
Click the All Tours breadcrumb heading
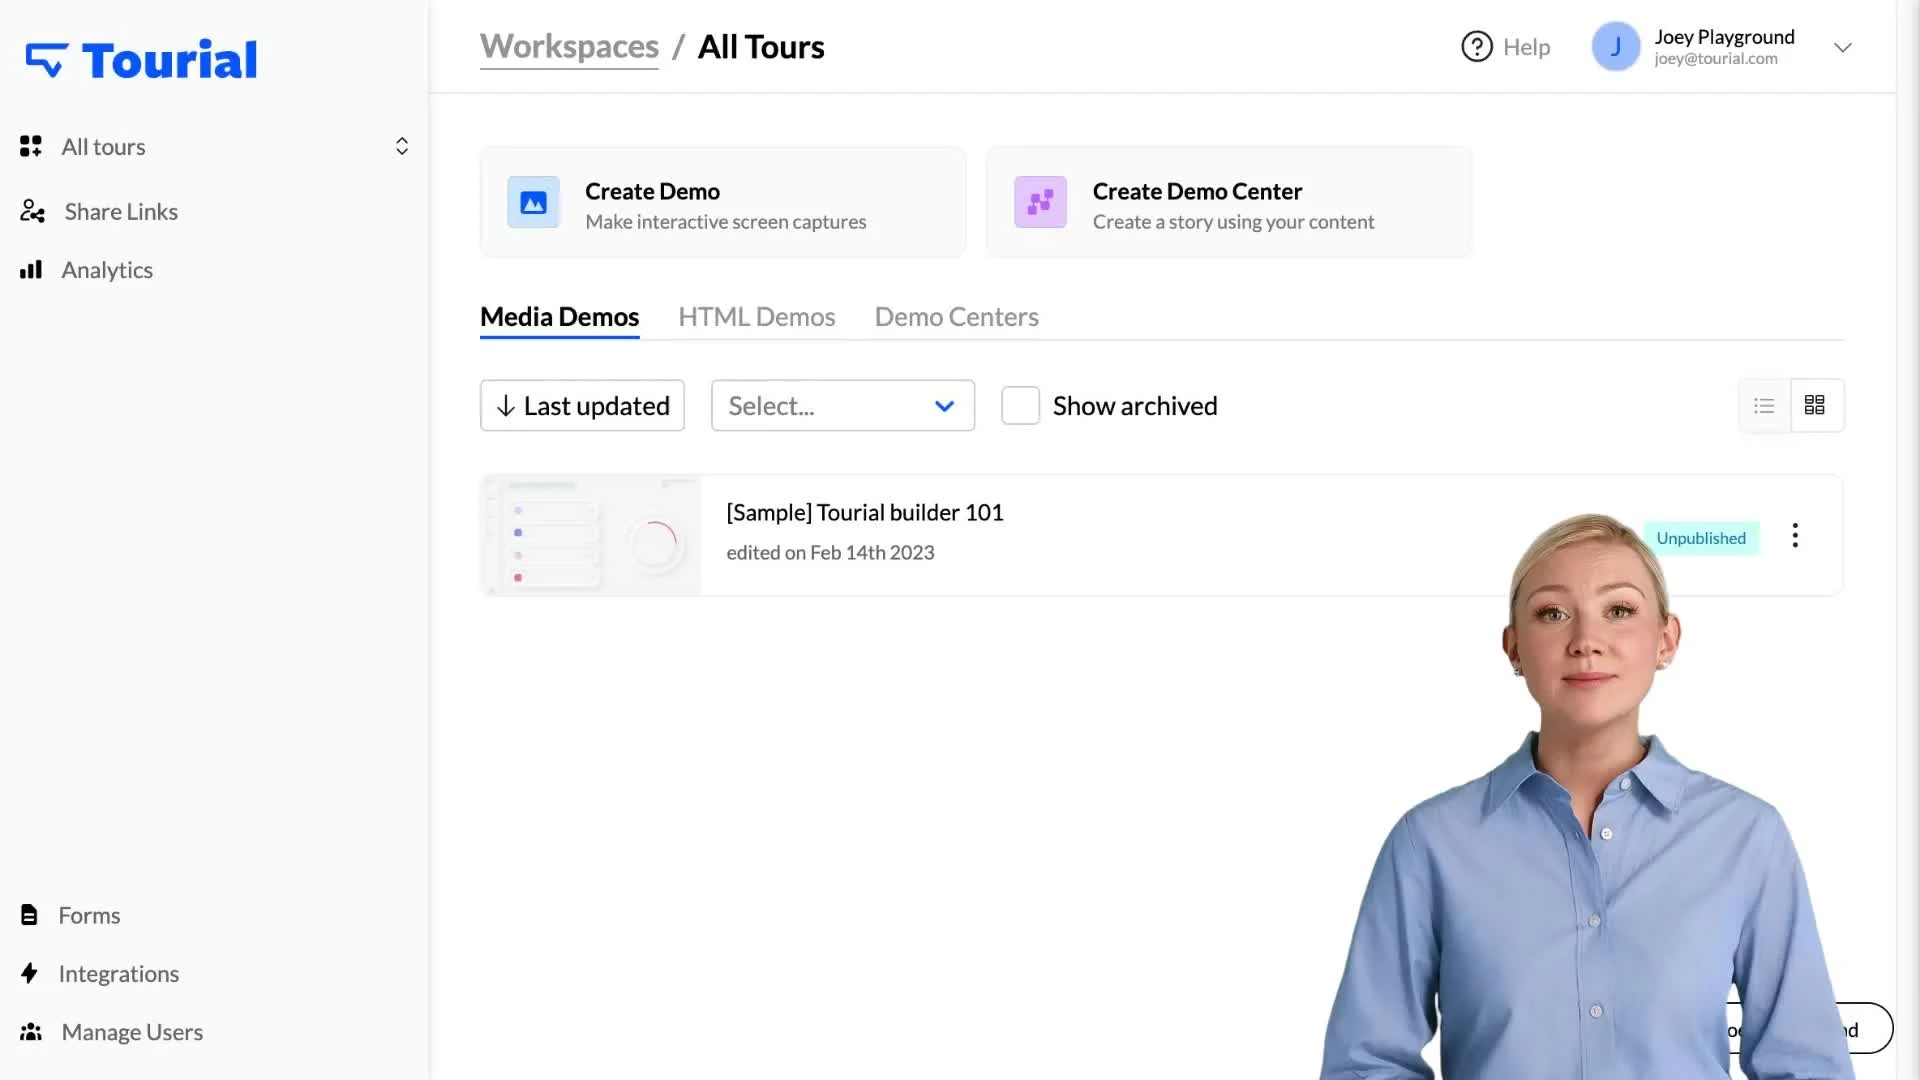tap(760, 47)
